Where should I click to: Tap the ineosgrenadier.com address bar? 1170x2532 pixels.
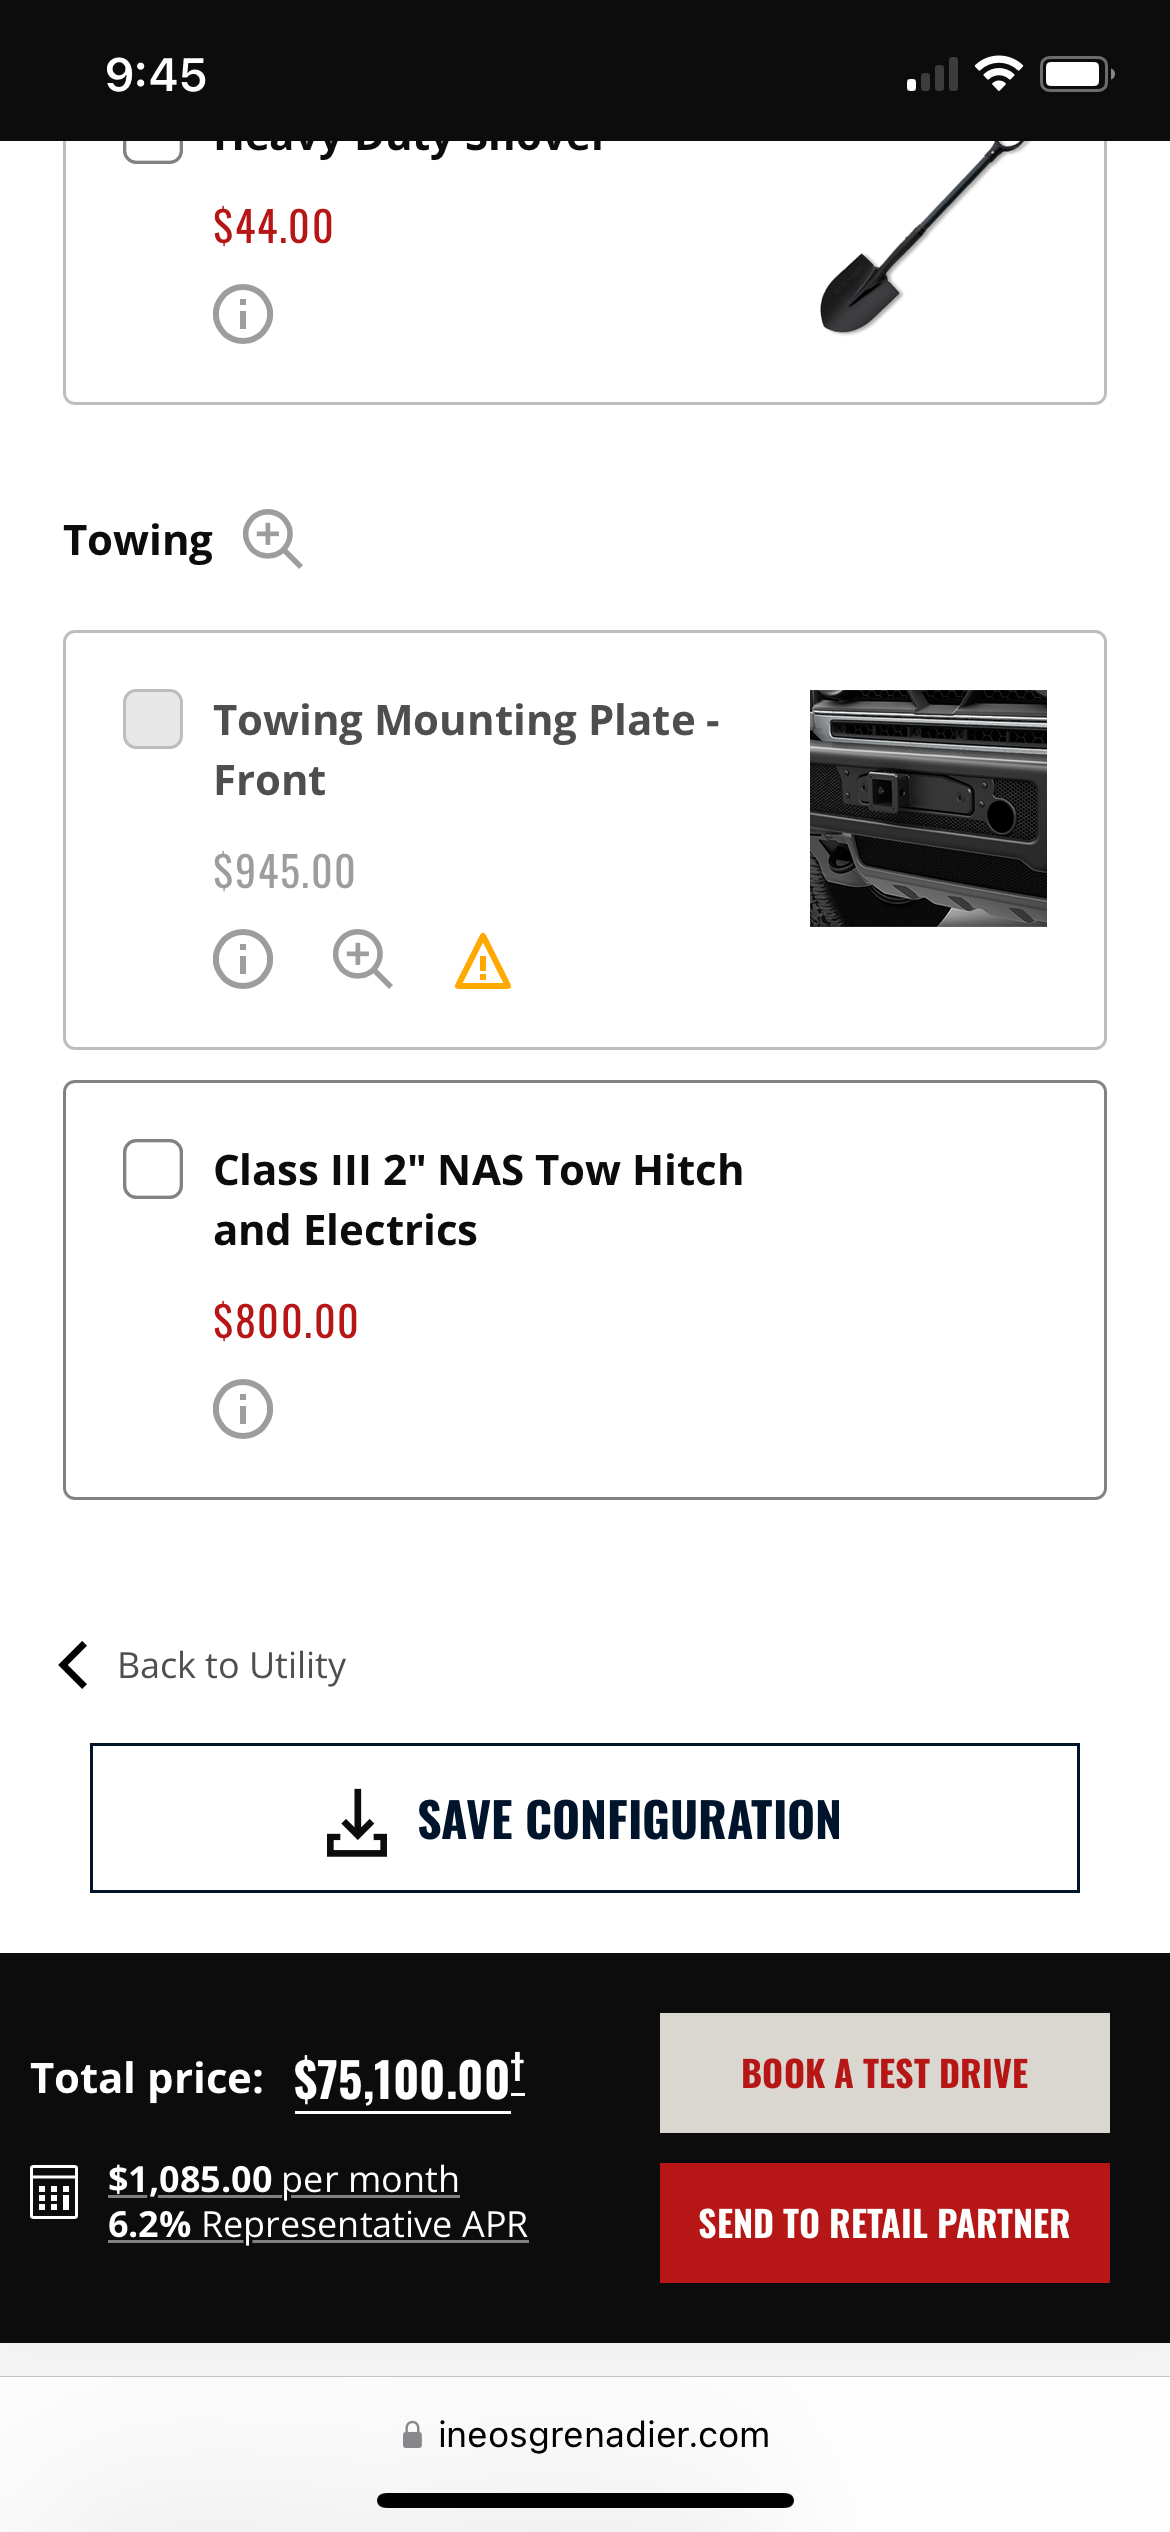(x=585, y=2435)
